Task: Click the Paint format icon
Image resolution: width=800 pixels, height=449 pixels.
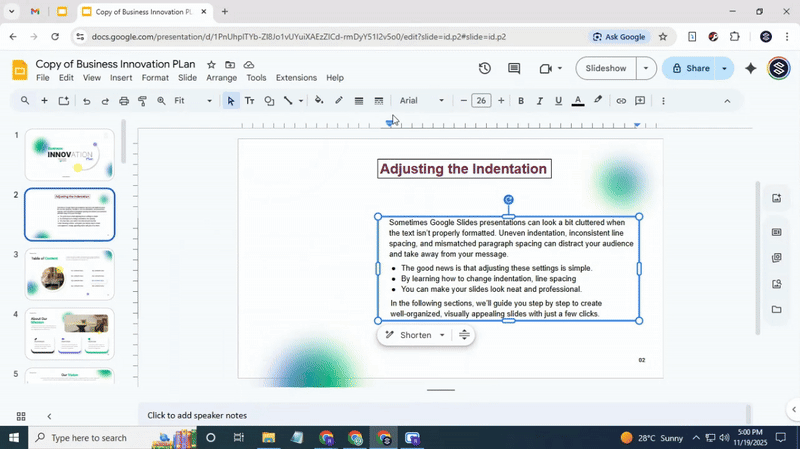Action: coord(142,101)
